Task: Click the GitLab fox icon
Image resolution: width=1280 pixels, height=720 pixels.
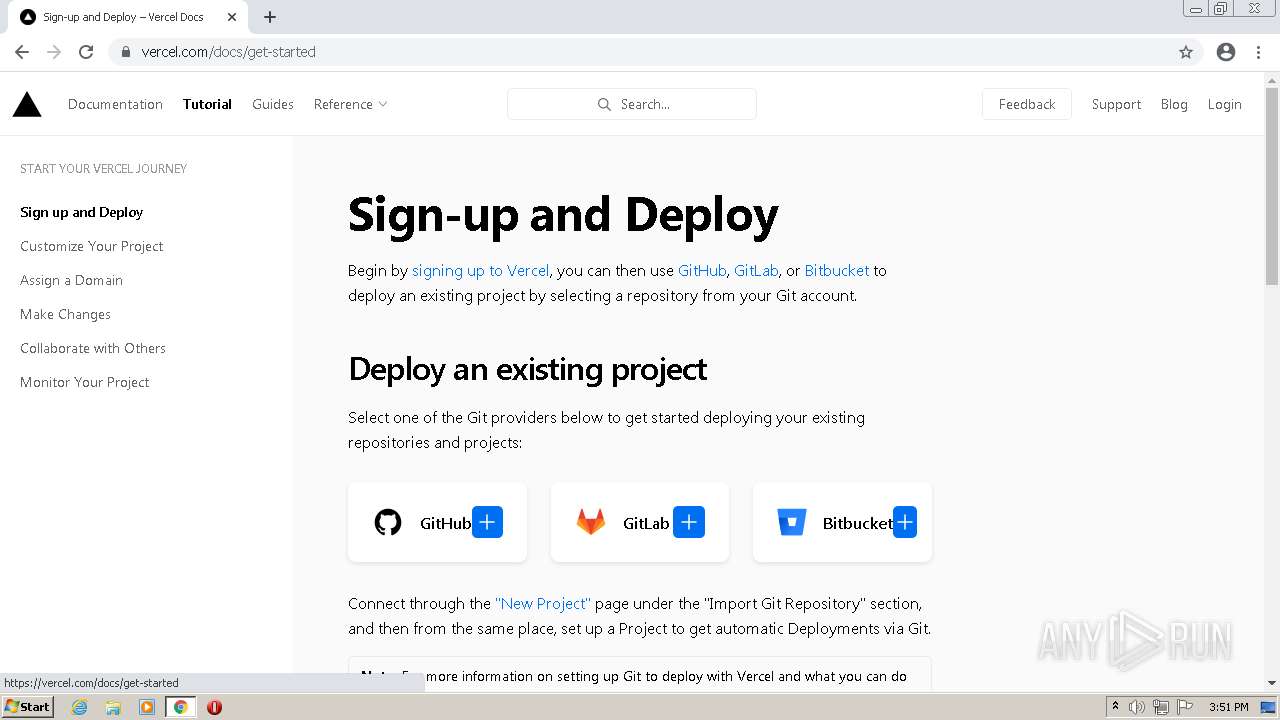Action: [x=590, y=522]
